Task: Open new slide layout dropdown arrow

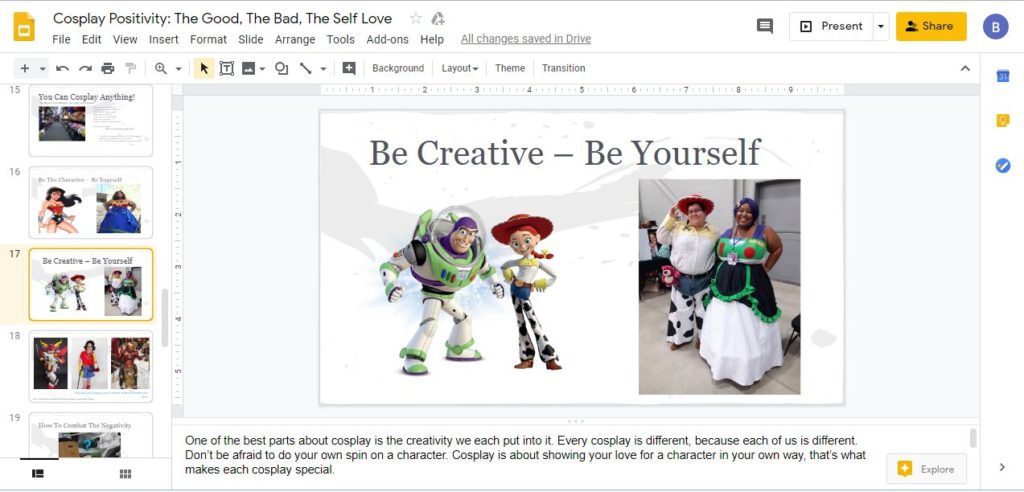Action: (x=42, y=68)
